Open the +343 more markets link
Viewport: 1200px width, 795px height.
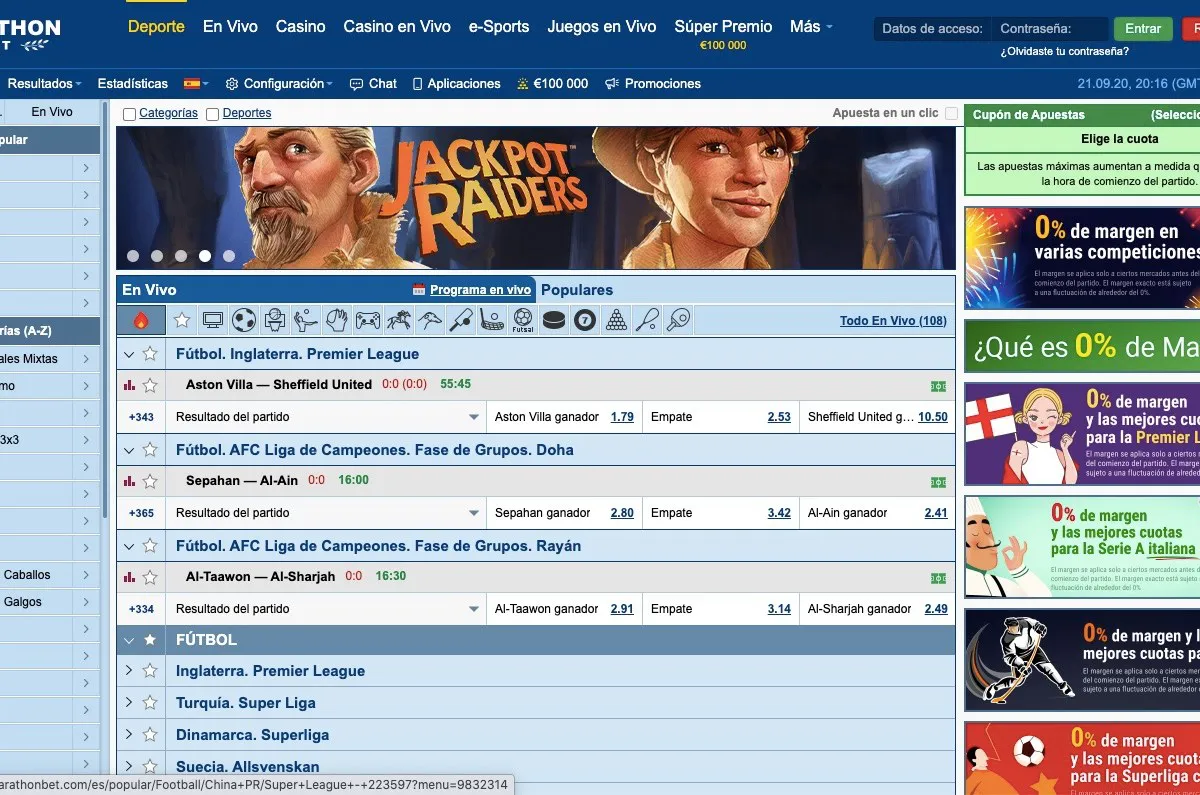tap(141, 417)
